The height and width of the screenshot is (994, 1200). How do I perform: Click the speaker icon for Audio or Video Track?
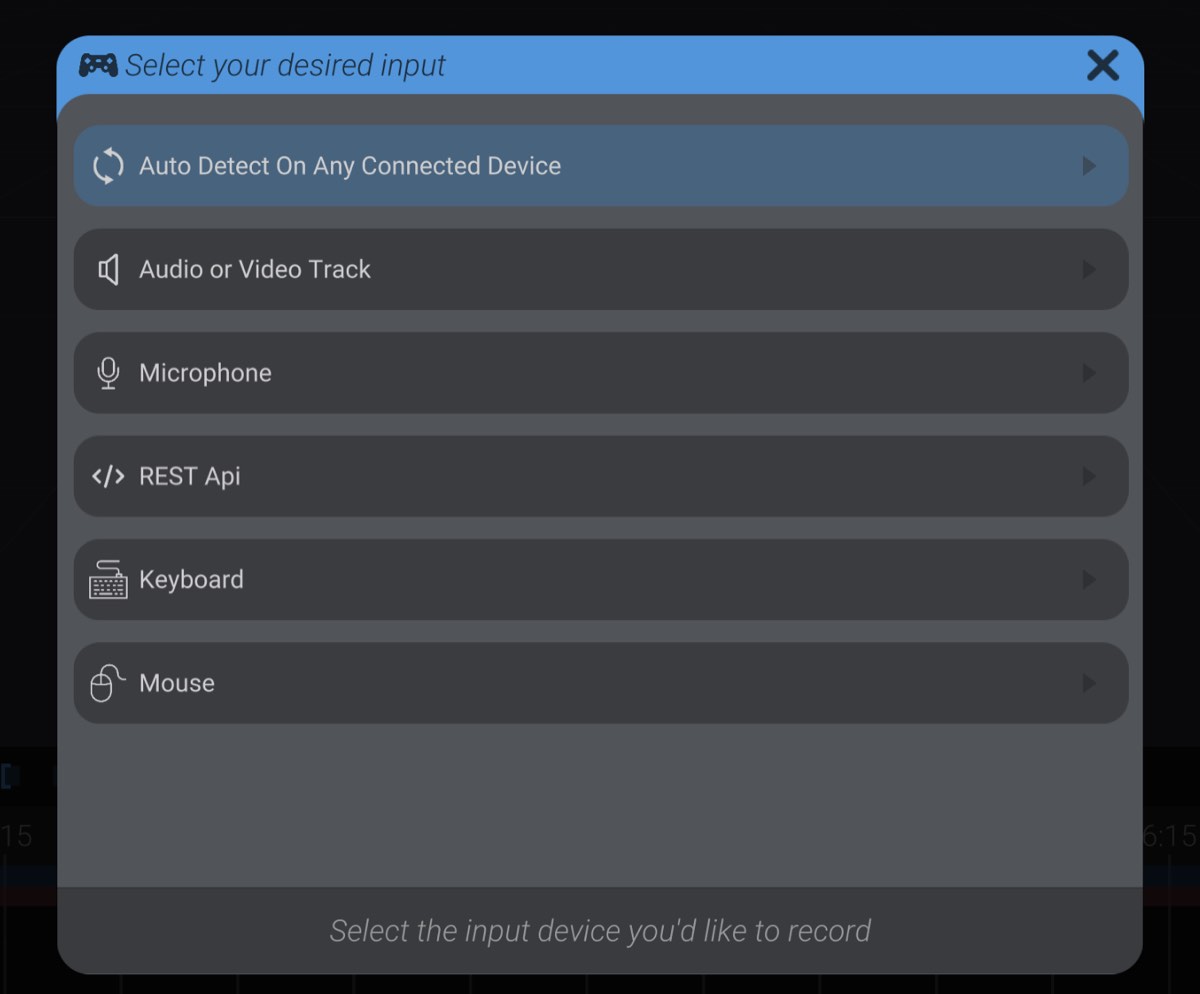[x=108, y=269]
